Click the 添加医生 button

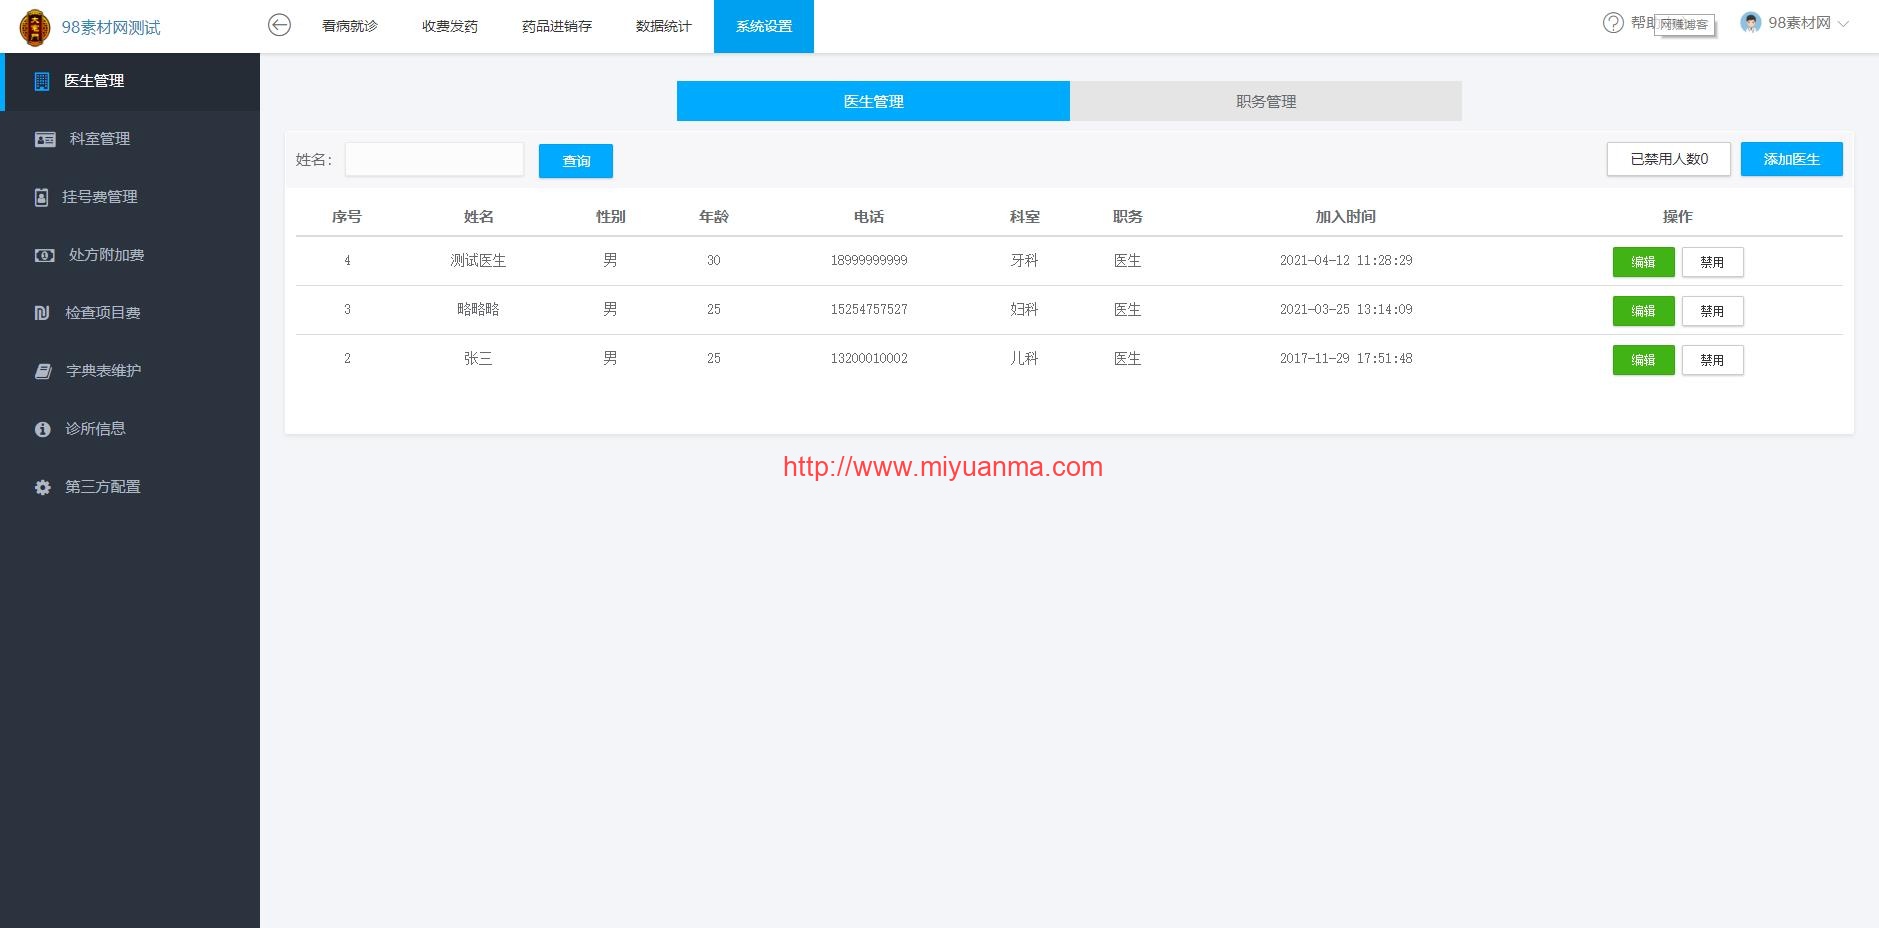tap(1792, 159)
